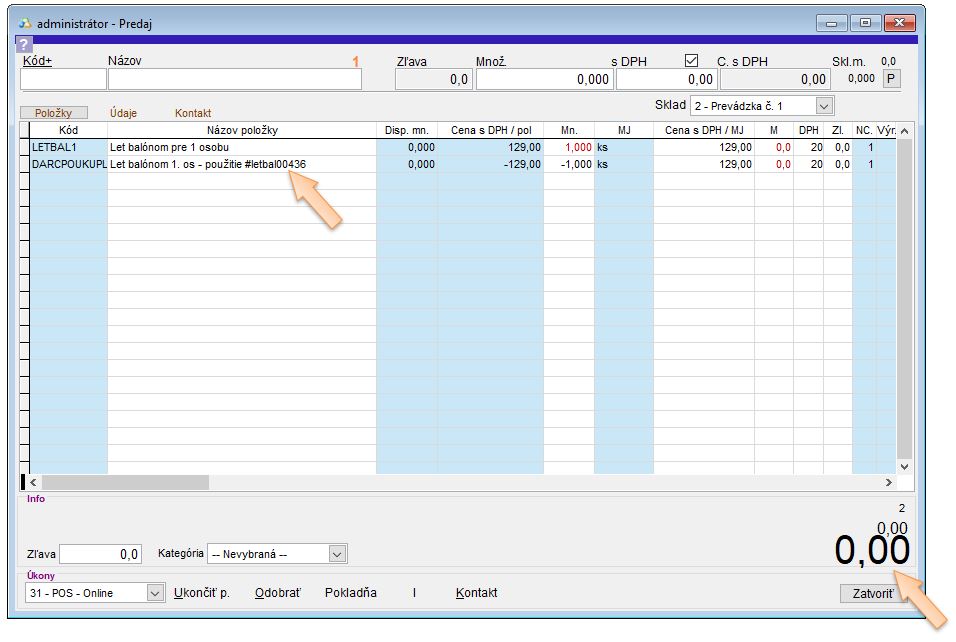Click the Zľava field in the Info panel
This screenshot has height=642, width=956.
click(100, 554)
